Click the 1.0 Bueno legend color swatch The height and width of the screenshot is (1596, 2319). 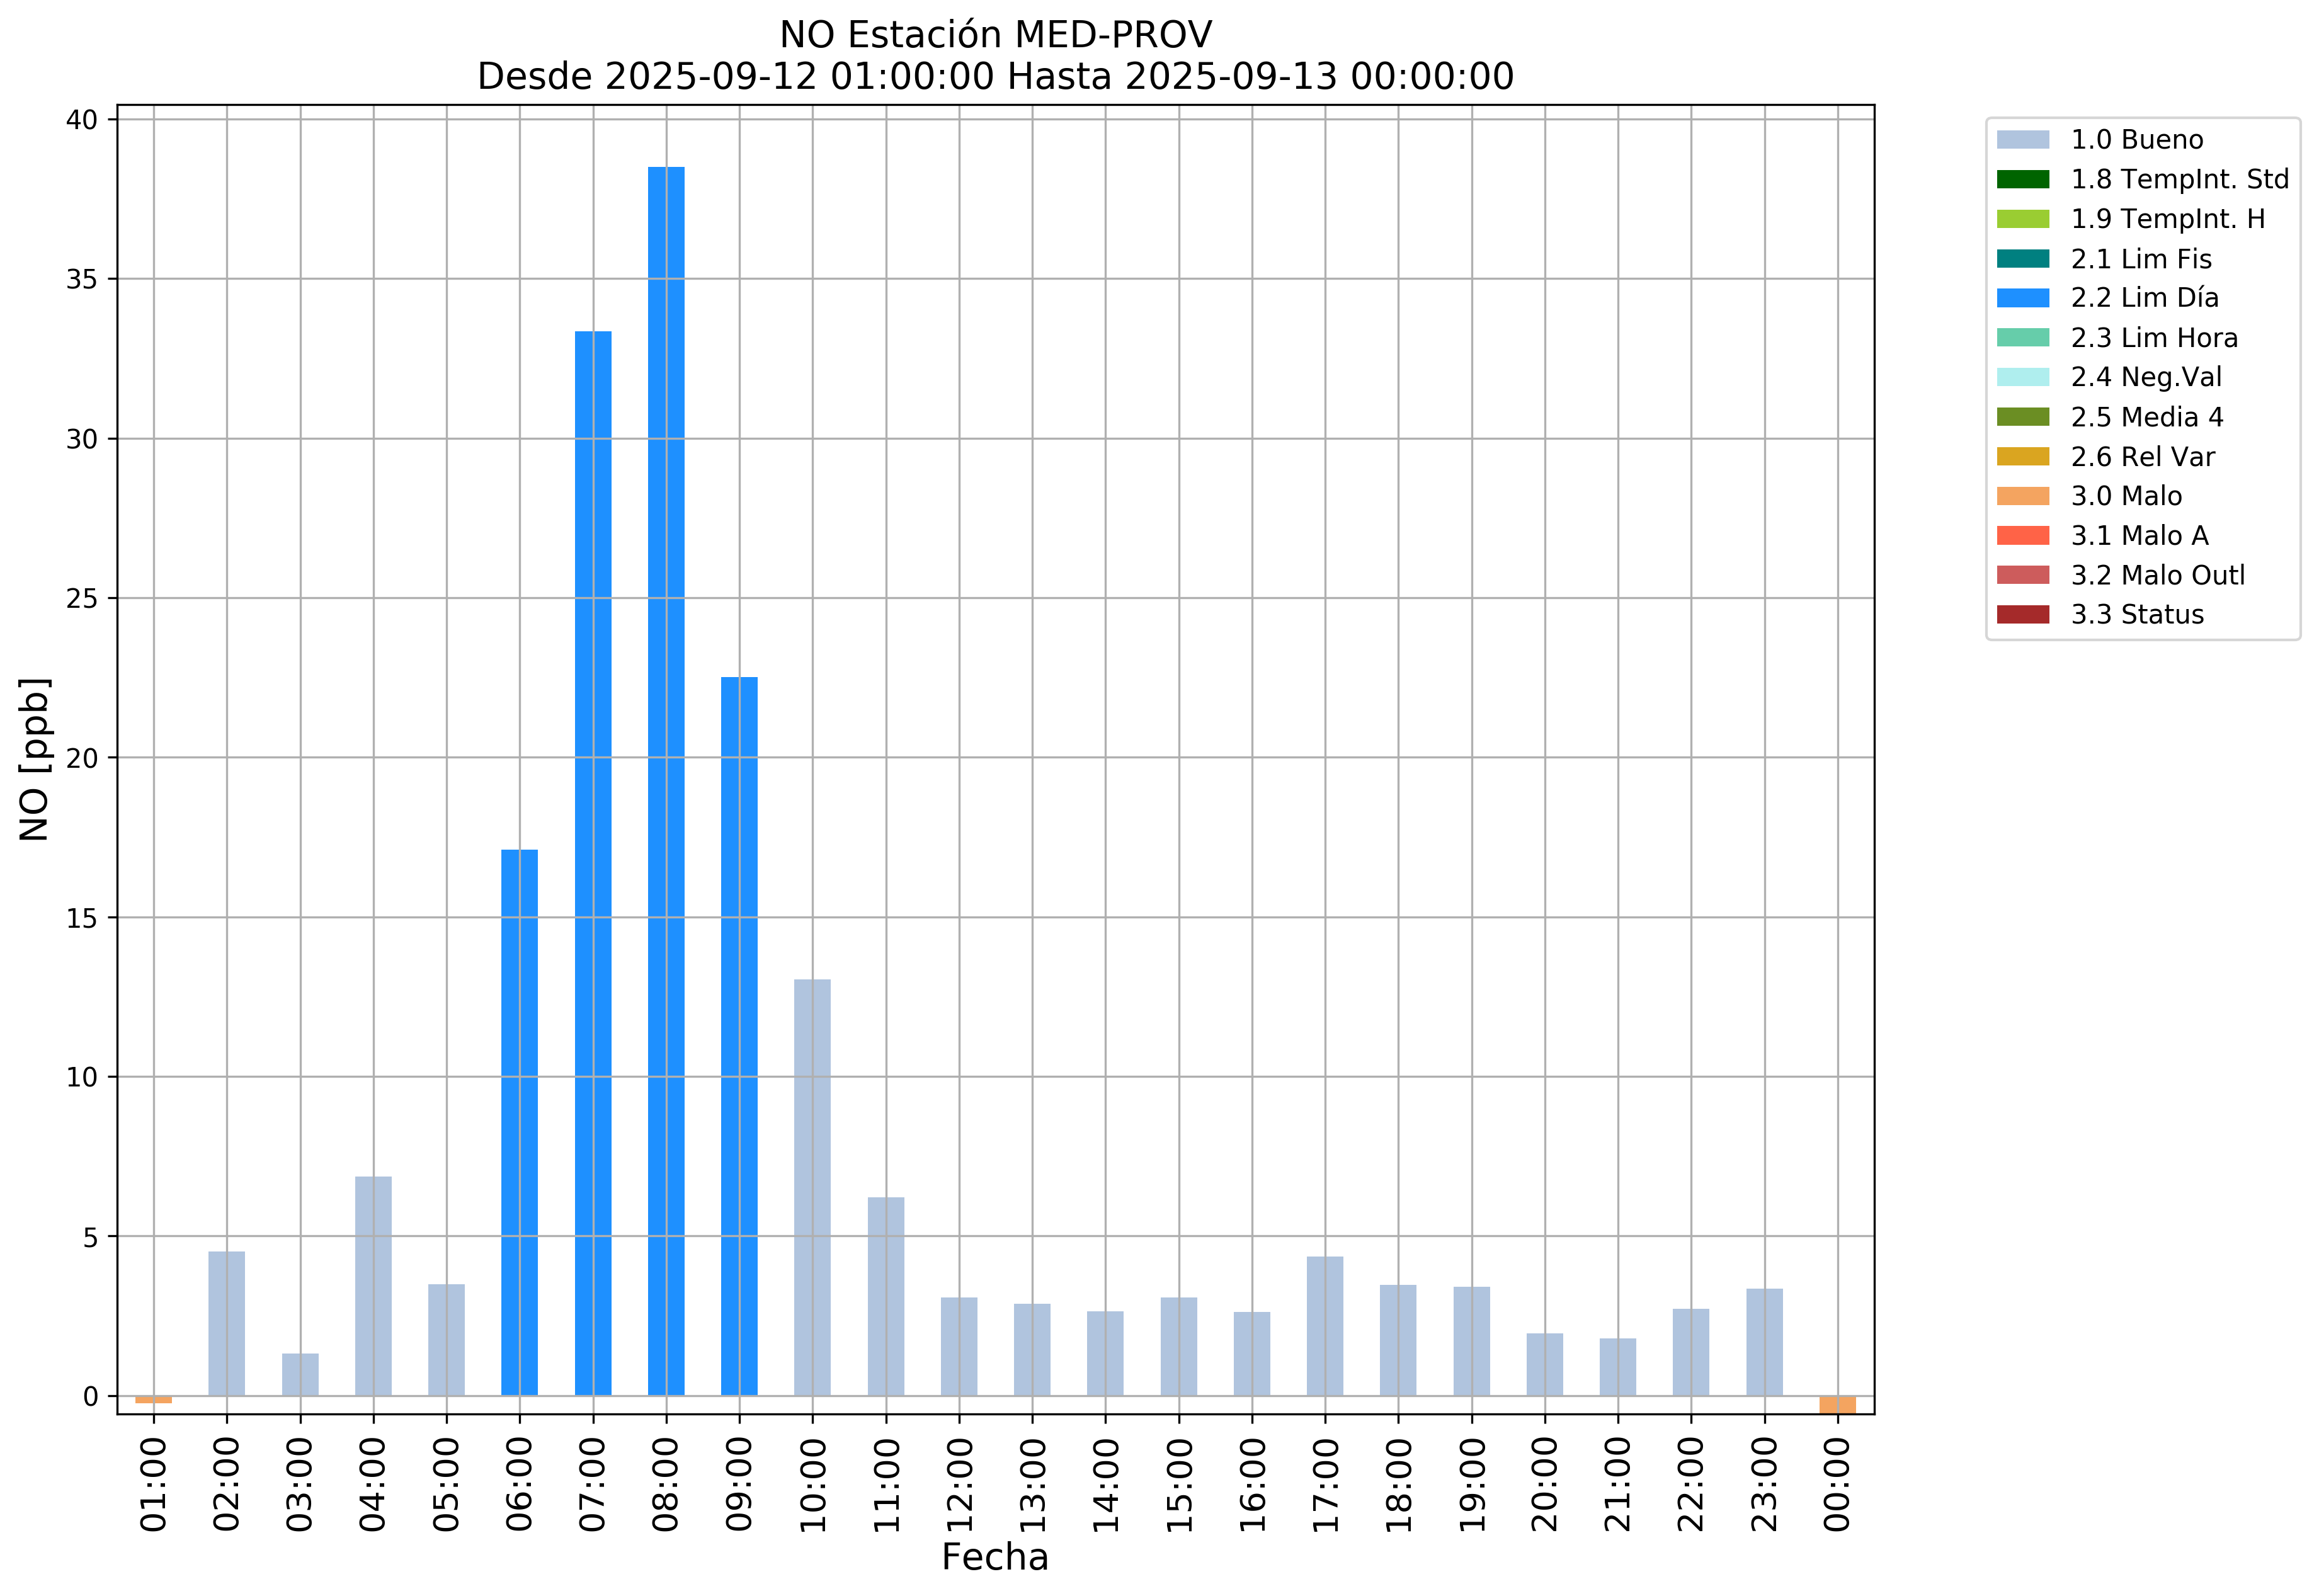2022,140
